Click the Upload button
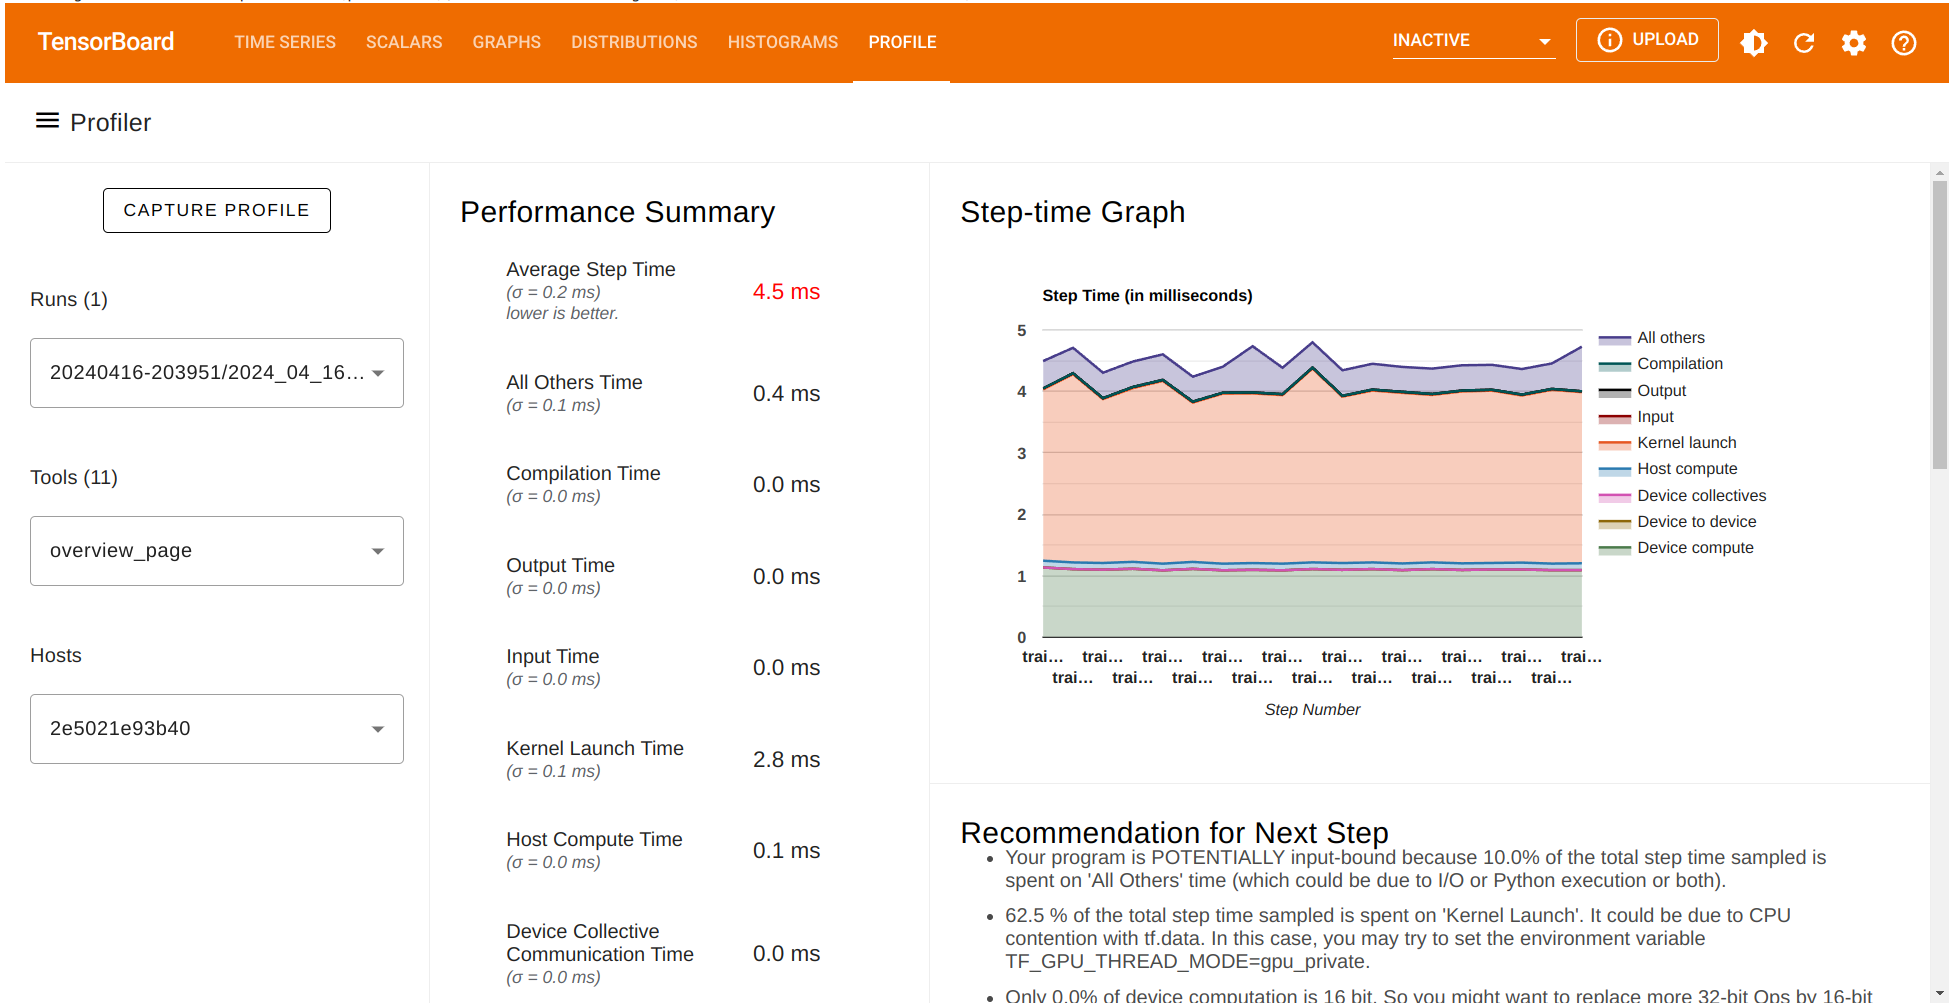Image resolution: width=1952 pixels, height=1006 pixels. (1647, 40)
